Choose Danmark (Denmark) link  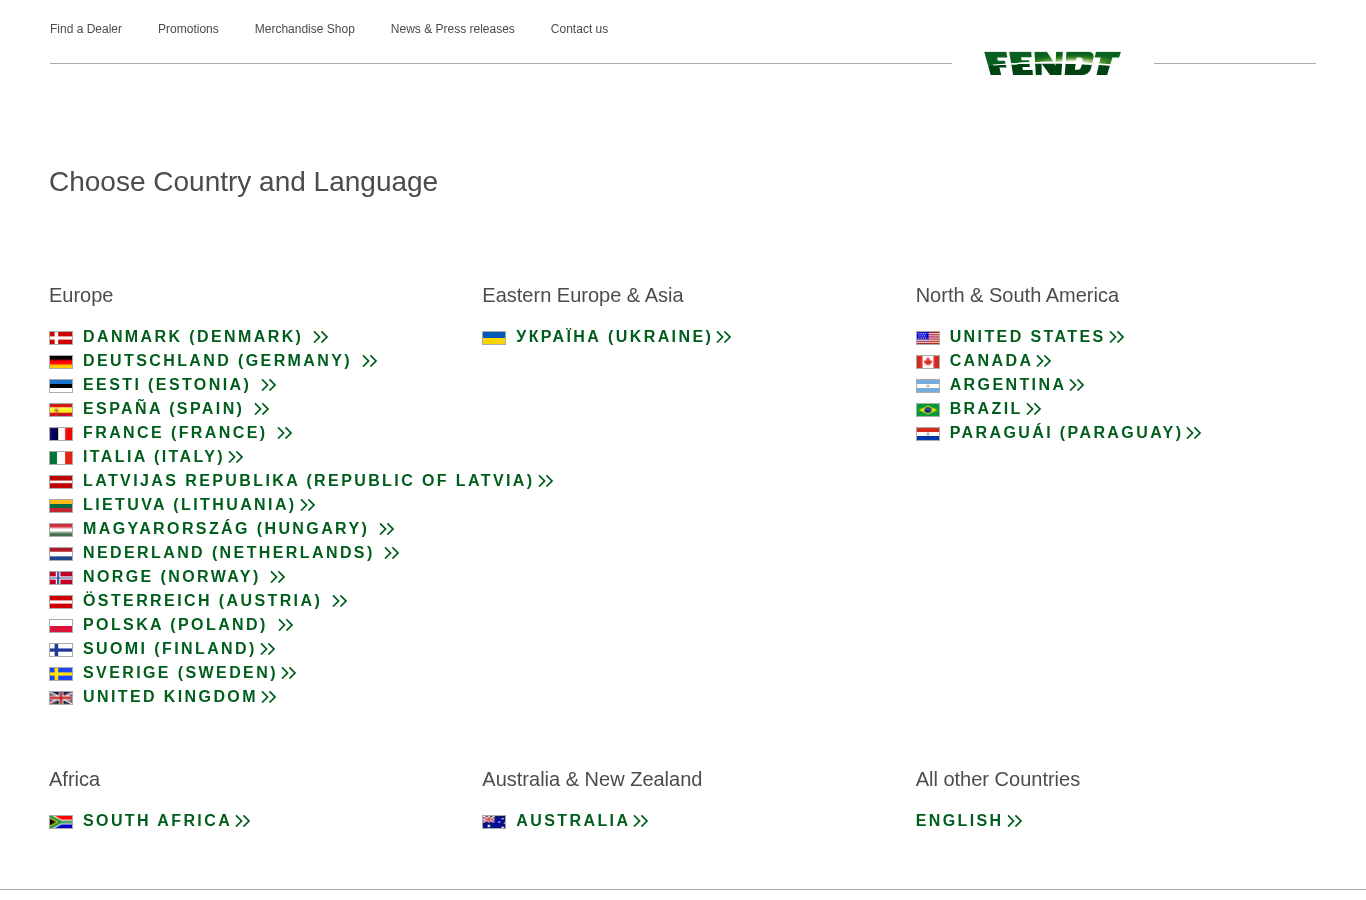(x=206, y=337)
